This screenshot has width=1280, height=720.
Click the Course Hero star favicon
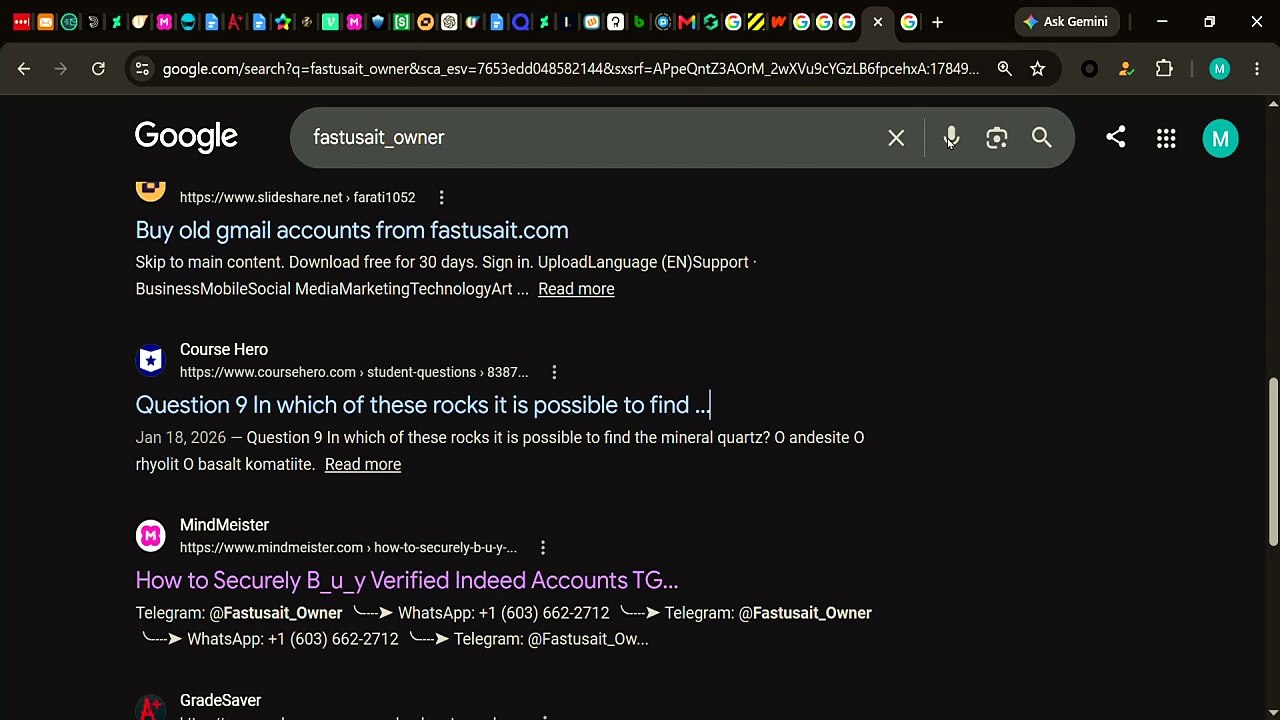click(150, 360)
